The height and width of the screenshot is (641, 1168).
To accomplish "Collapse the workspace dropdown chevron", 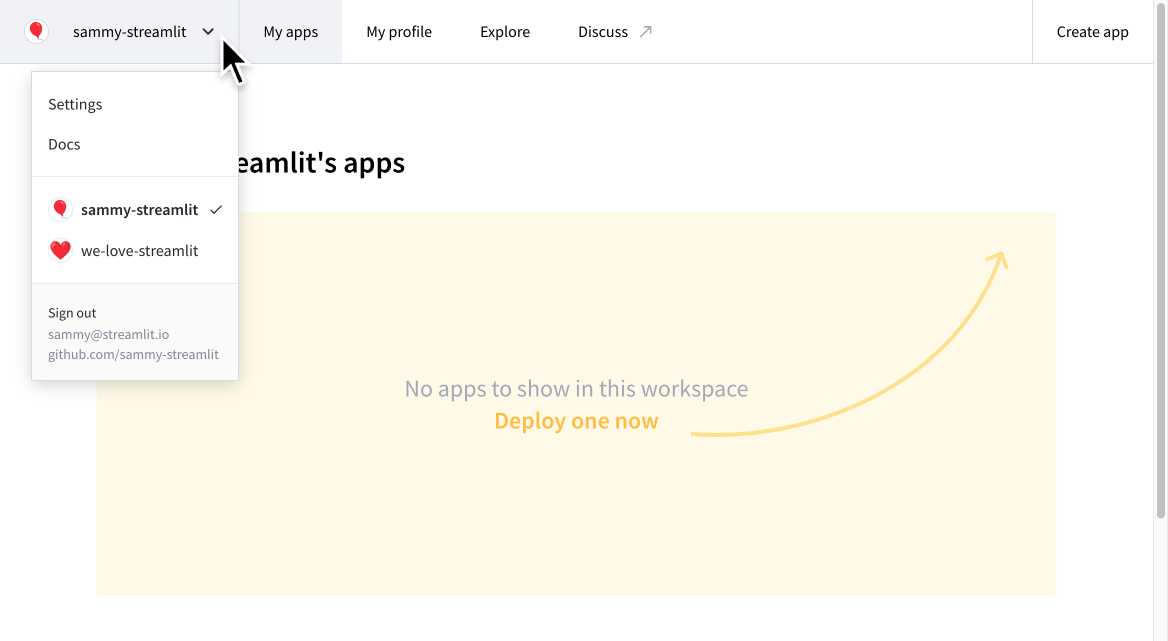I will coord(208,31).
